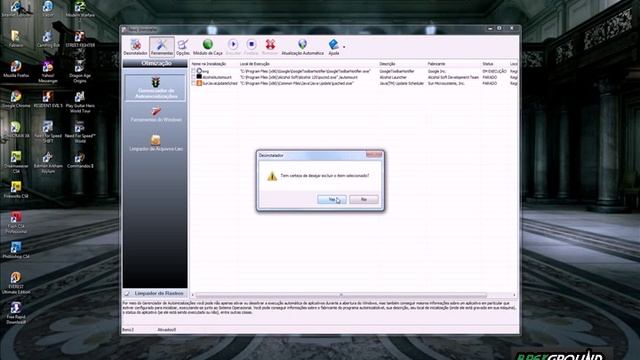
Task: Open Gerenciador de Autoinicializações traffic-light tool
Action: tap(156, 88)
